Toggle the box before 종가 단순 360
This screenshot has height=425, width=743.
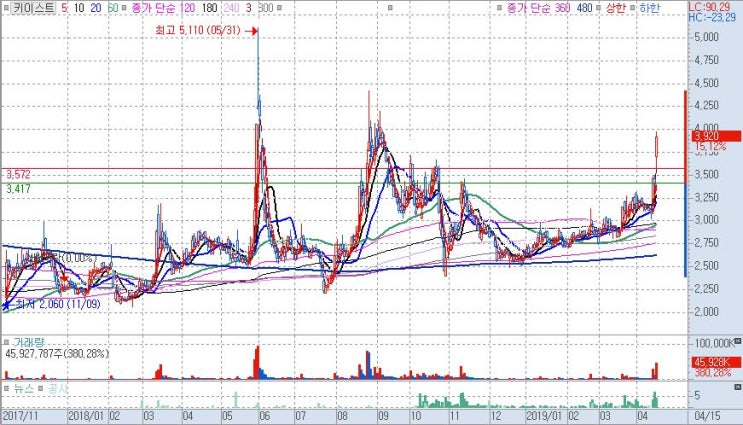tap(500, 8)
